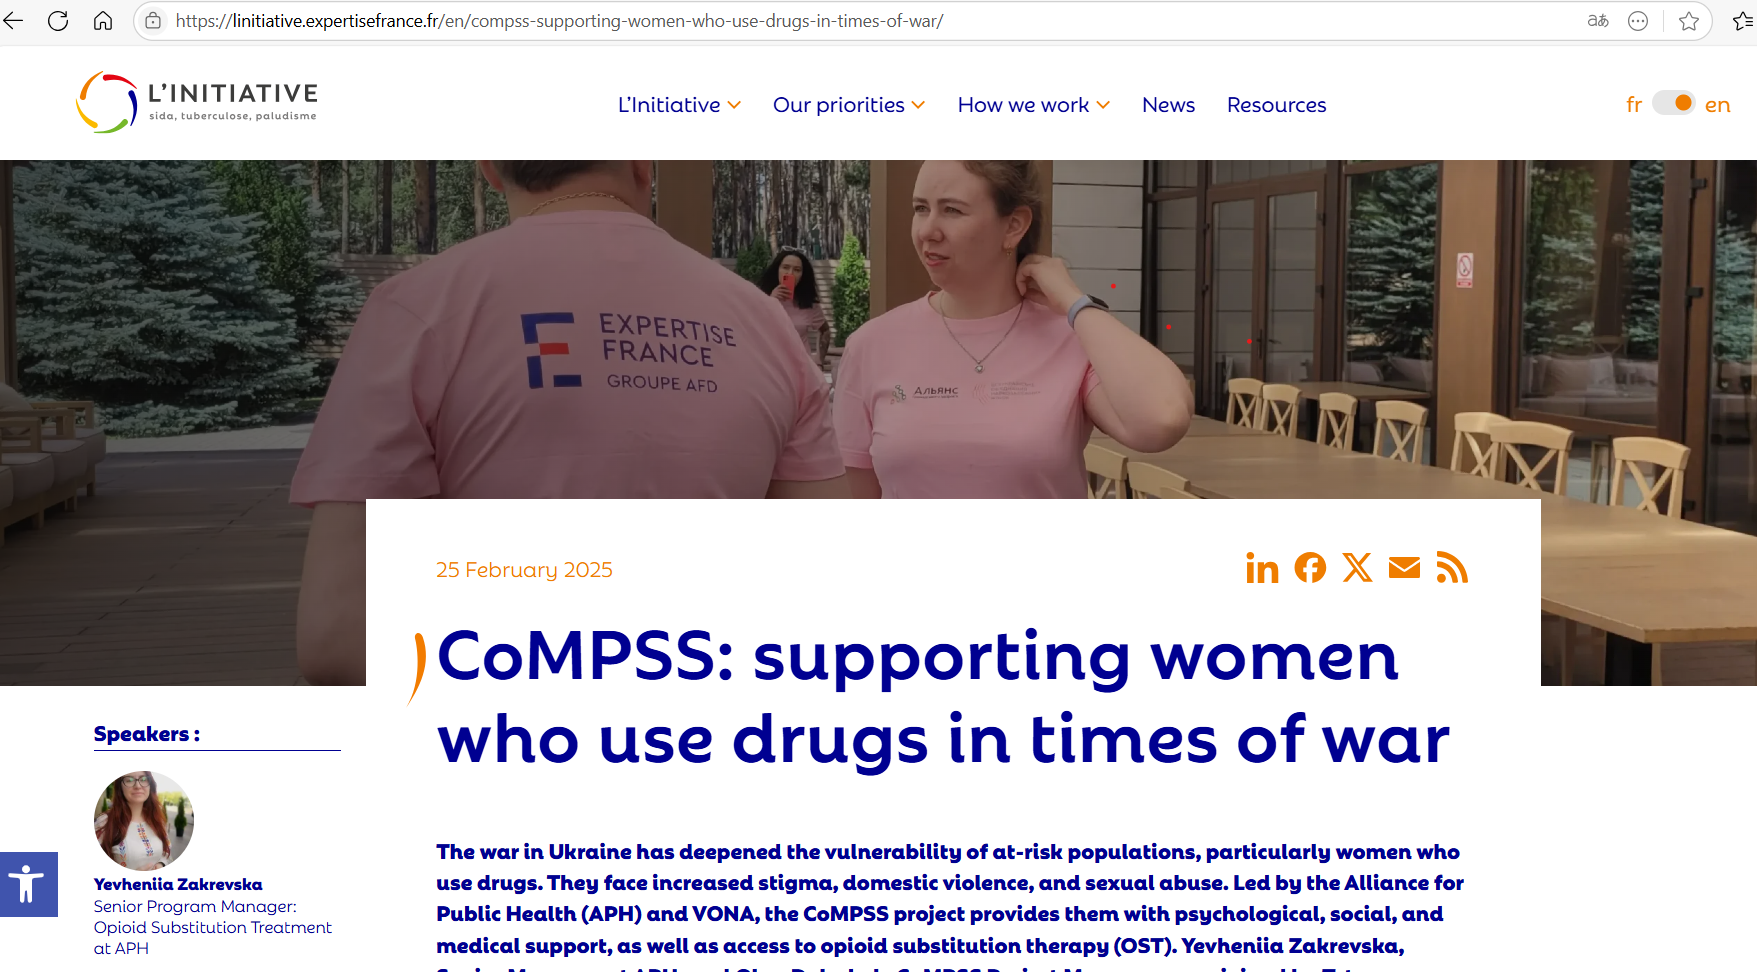Open the RSS feed icon
Screen dimensions: 1757x972
pyautogui.click(x=1452, y=568)
